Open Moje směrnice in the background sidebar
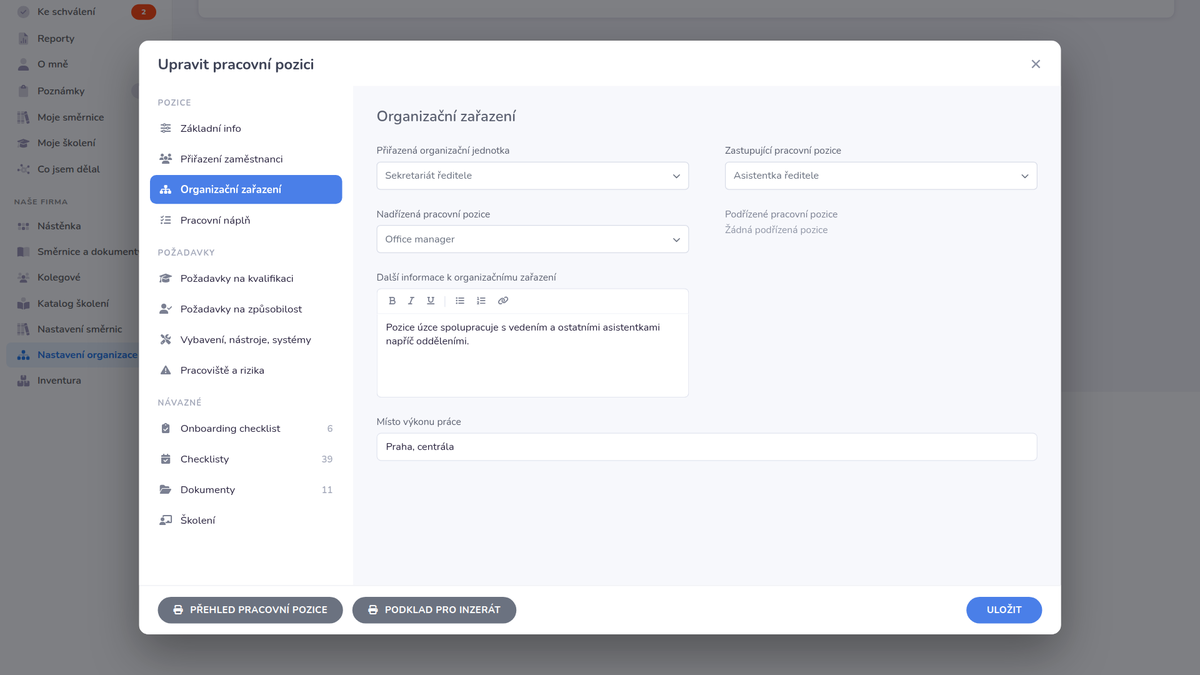 tap(70, 117)
